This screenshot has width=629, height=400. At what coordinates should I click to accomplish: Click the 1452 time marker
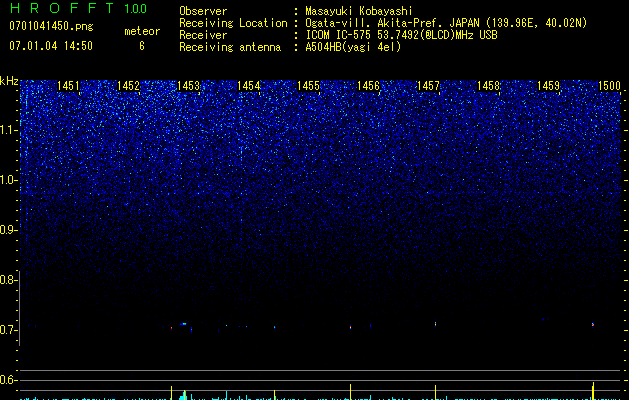click(128, 86)
